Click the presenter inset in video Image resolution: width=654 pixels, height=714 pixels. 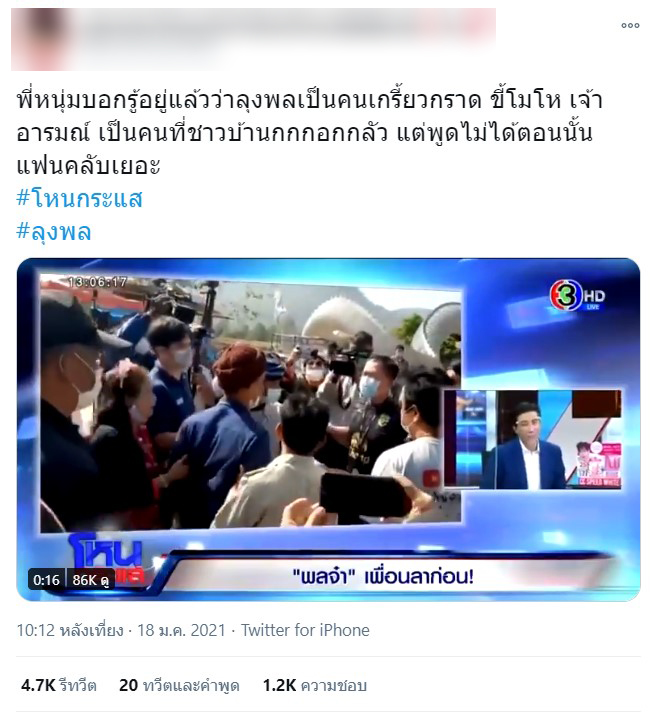(x=533, y=439)
